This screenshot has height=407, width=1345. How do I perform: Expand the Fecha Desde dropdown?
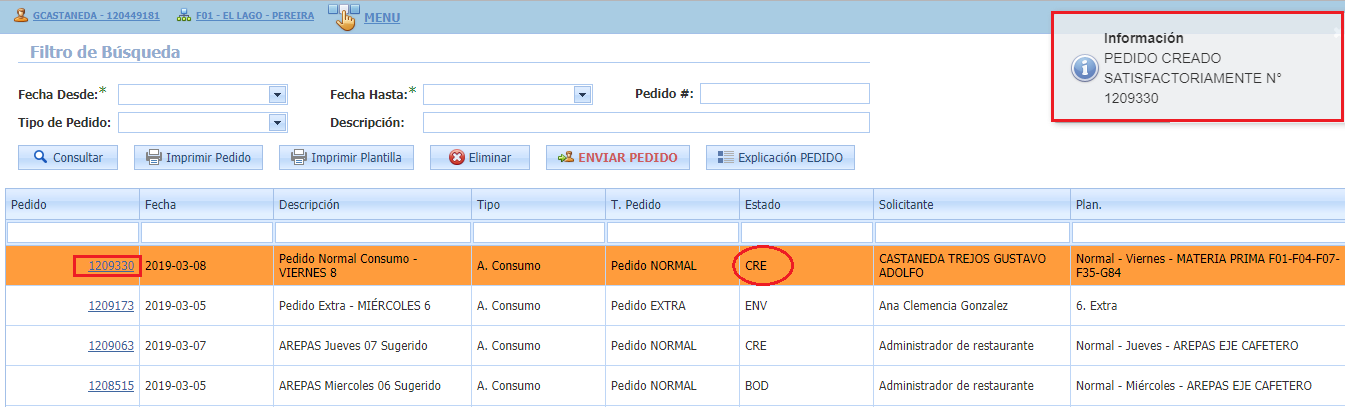[278, 94]
